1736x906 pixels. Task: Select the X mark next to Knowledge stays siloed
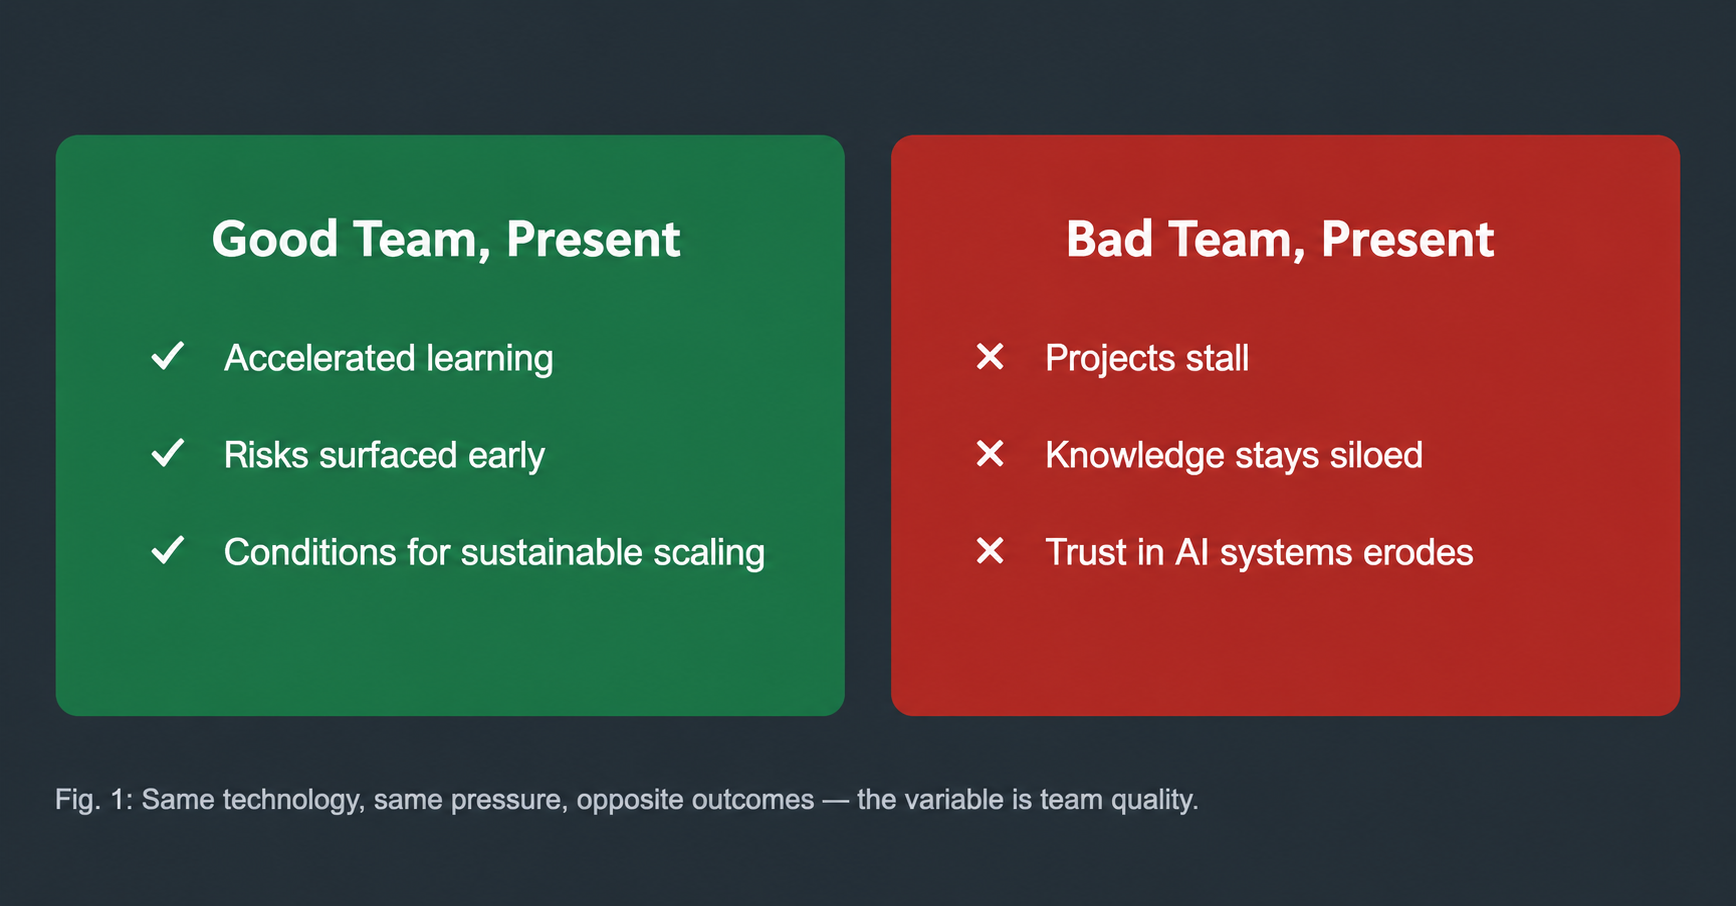point(990,454)
